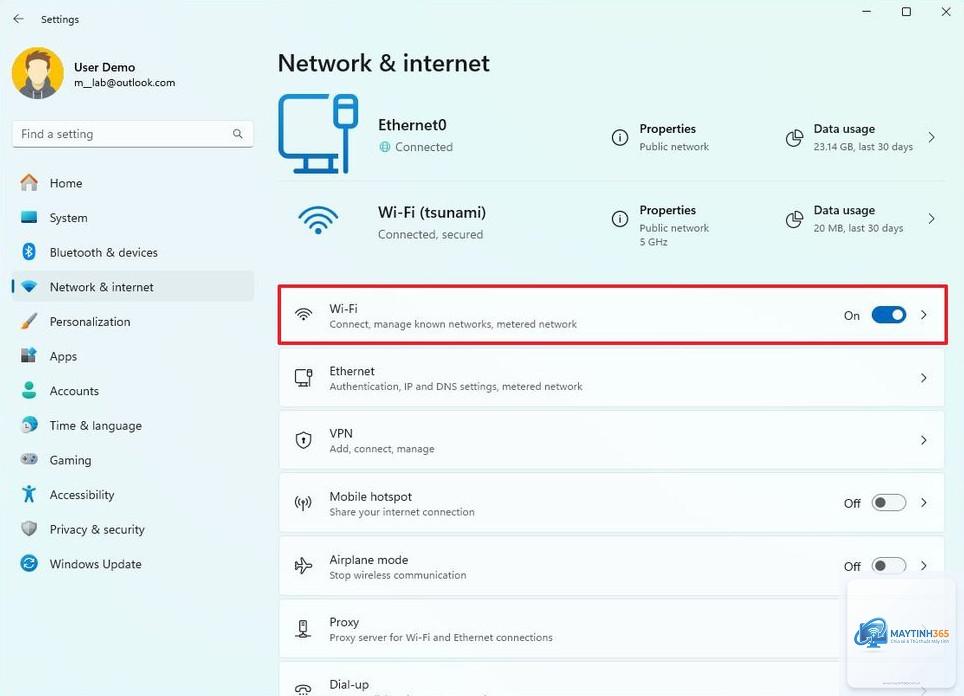The width and height of the screenshot is (964, 696).
Task: Click the Wi-Fi Data usage pie icon
Action: click(794, 219)
